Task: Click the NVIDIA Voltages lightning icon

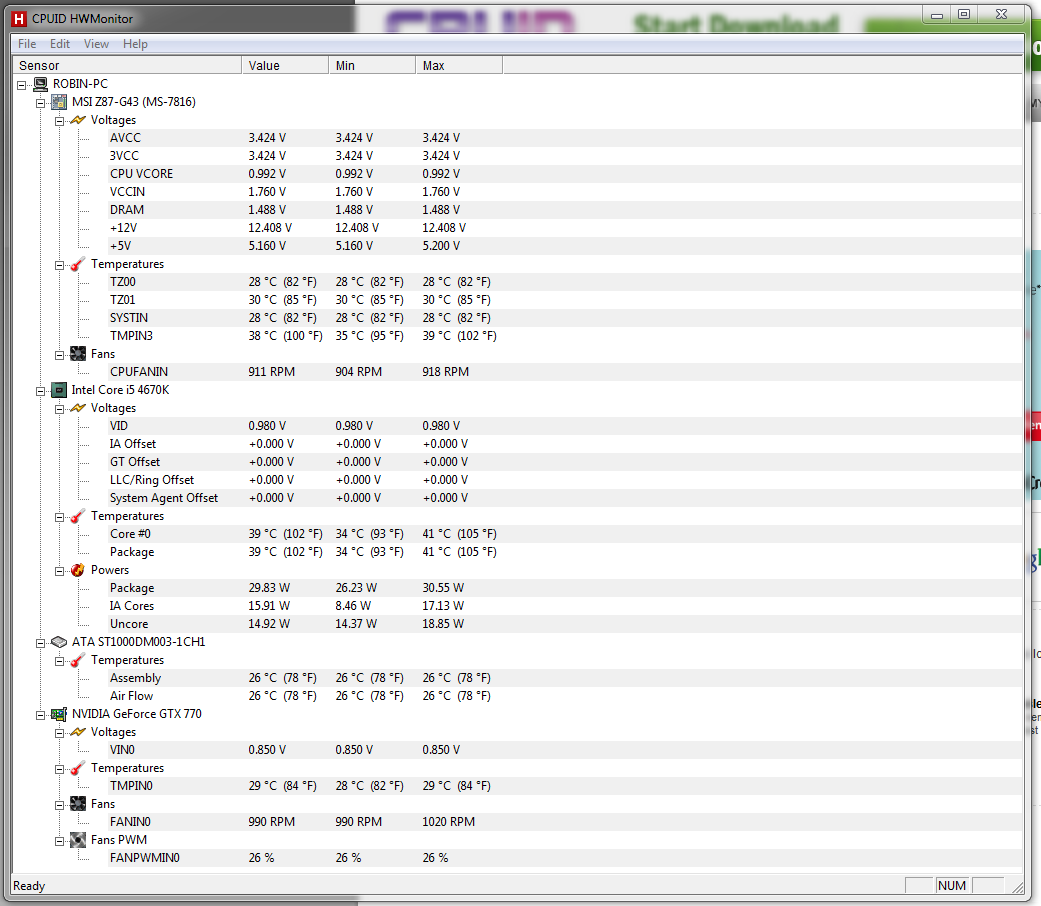Action: click(x=78, y=732)
